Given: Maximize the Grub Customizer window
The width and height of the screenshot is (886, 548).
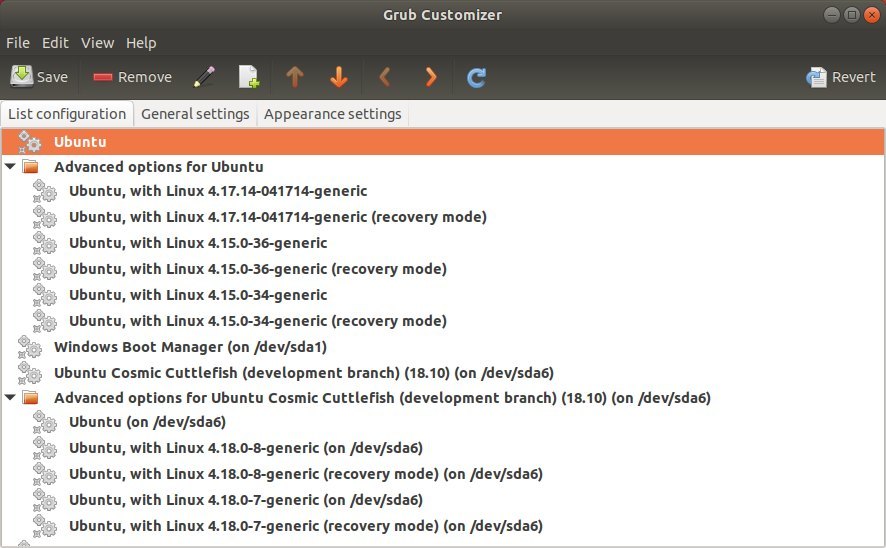Looking at the screenshot, I should (852, 15).
